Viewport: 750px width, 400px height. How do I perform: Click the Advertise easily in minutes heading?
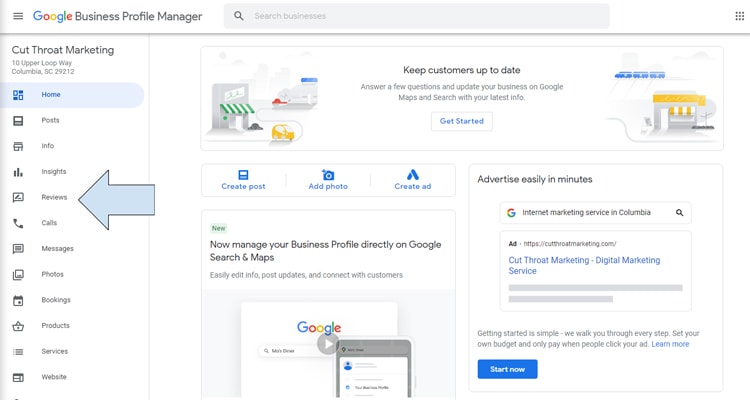point(535,179)
